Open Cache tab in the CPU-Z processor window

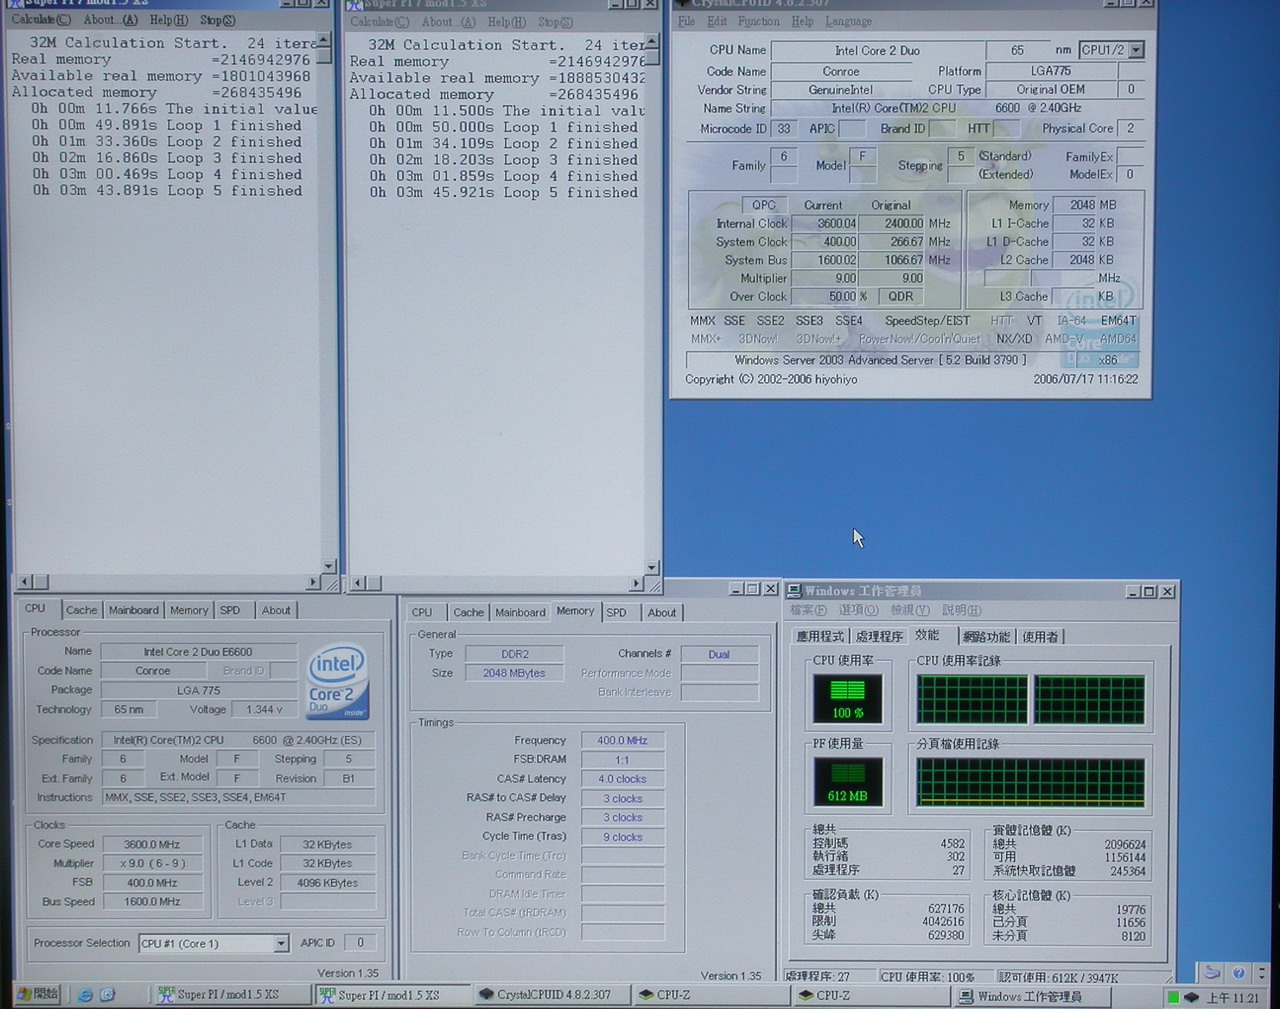click(x=82, y=610)
